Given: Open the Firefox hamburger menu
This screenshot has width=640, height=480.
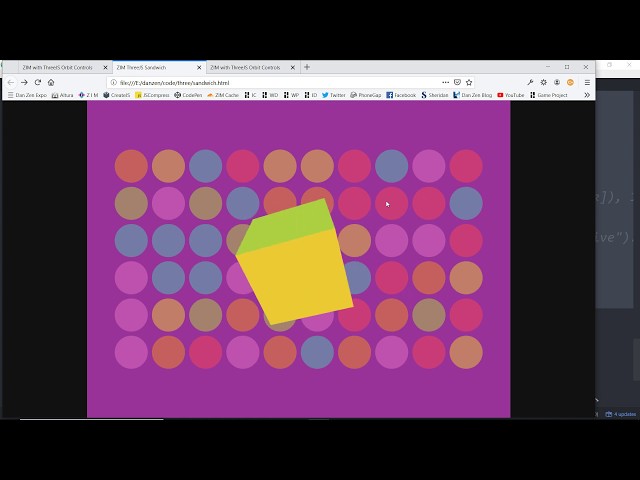Looking at the screenshot, I should pos(587,82).
